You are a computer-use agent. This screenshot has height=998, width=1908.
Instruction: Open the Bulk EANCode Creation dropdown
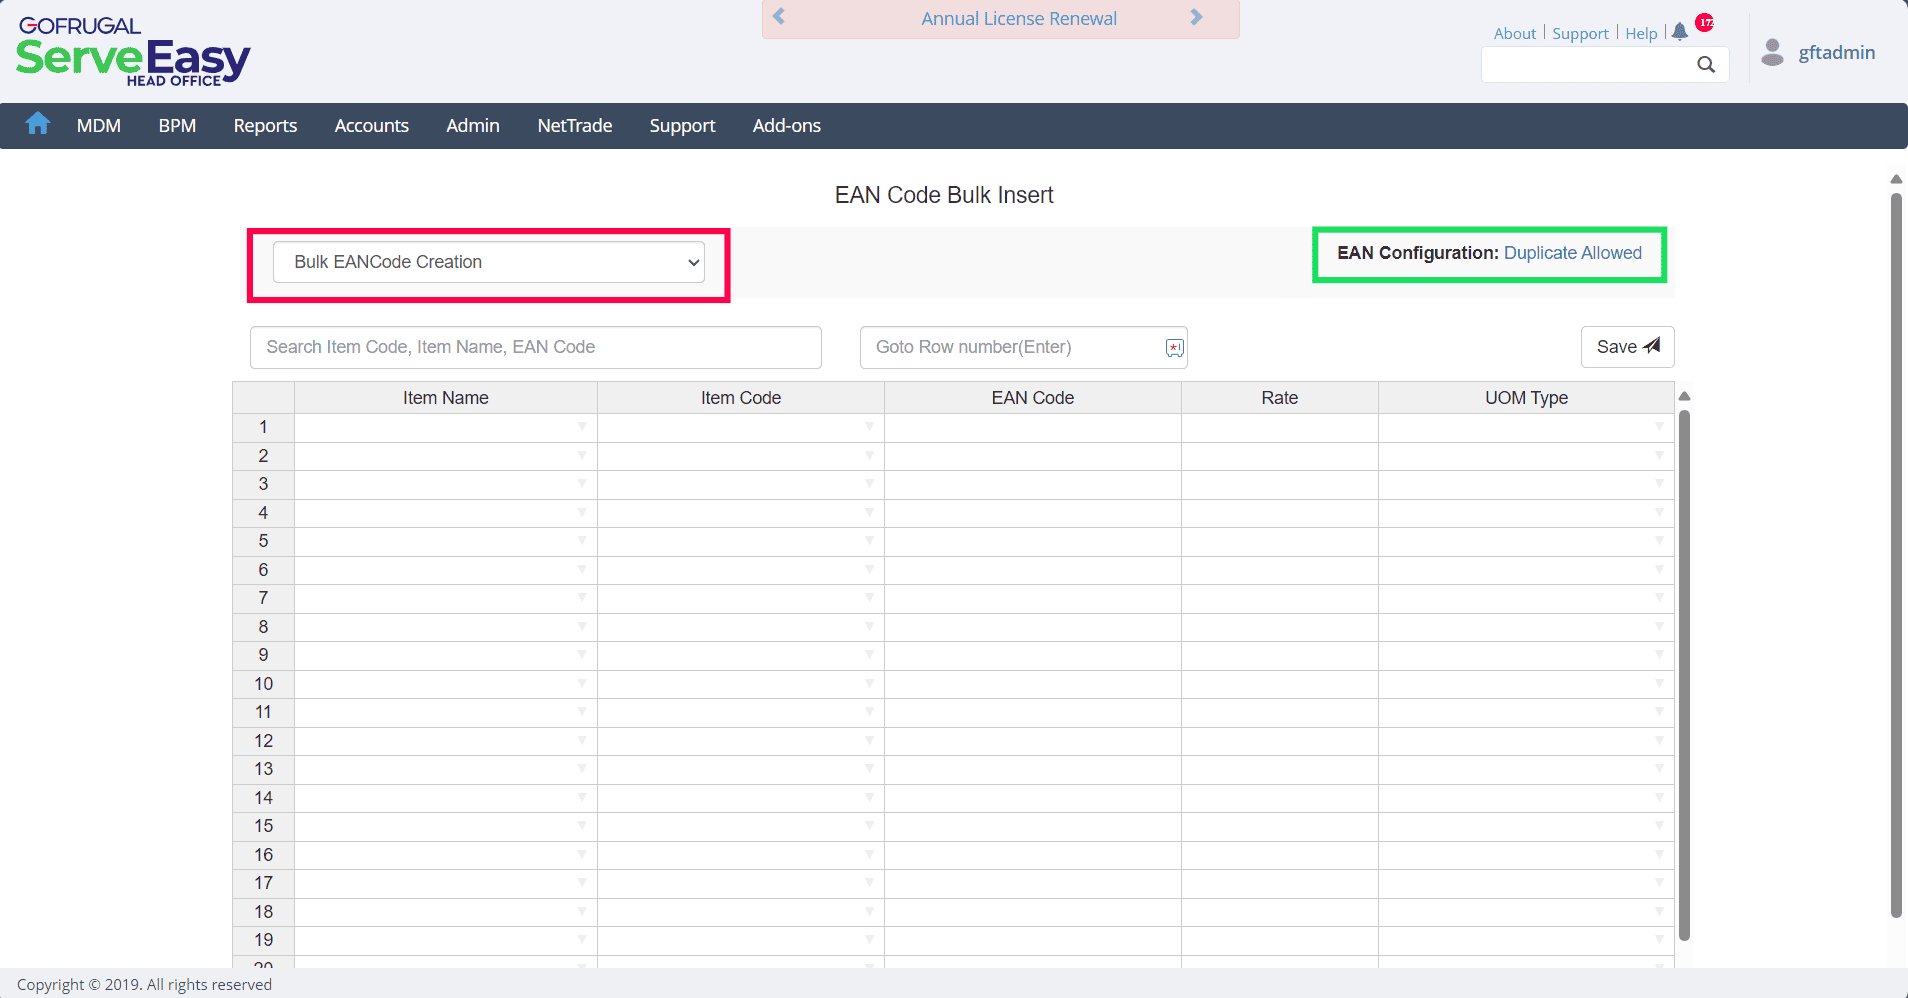(x=489, y=262)
